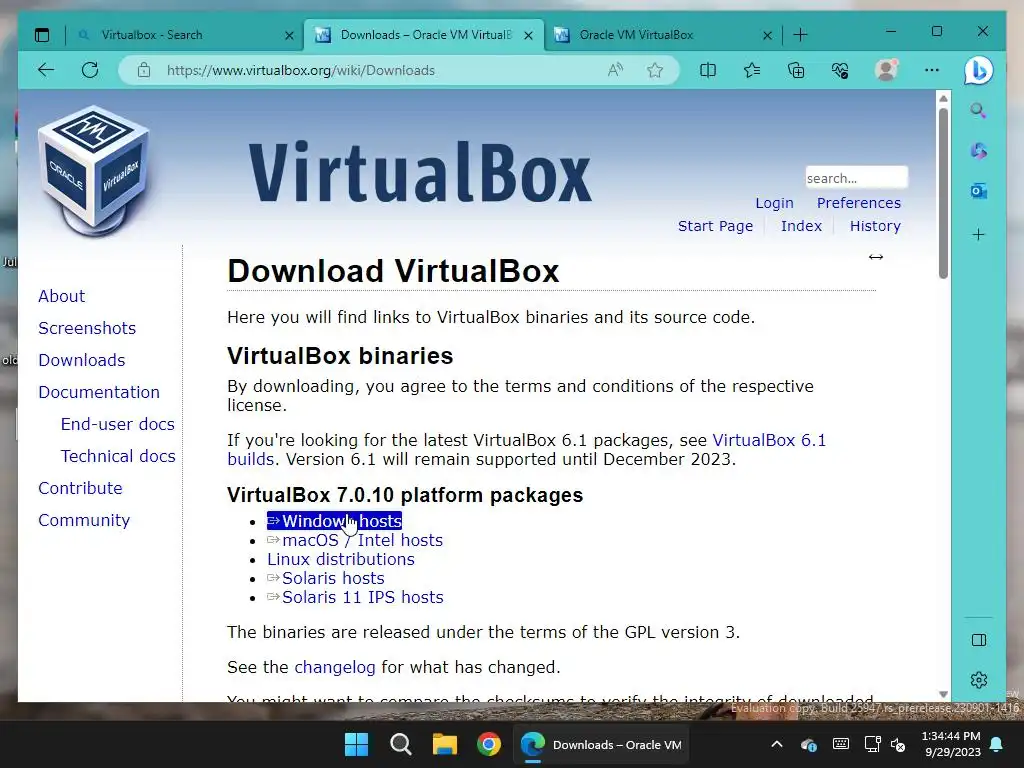Open the Bing chat sidebar button
1024x768 pixels.
pos(978,71)
